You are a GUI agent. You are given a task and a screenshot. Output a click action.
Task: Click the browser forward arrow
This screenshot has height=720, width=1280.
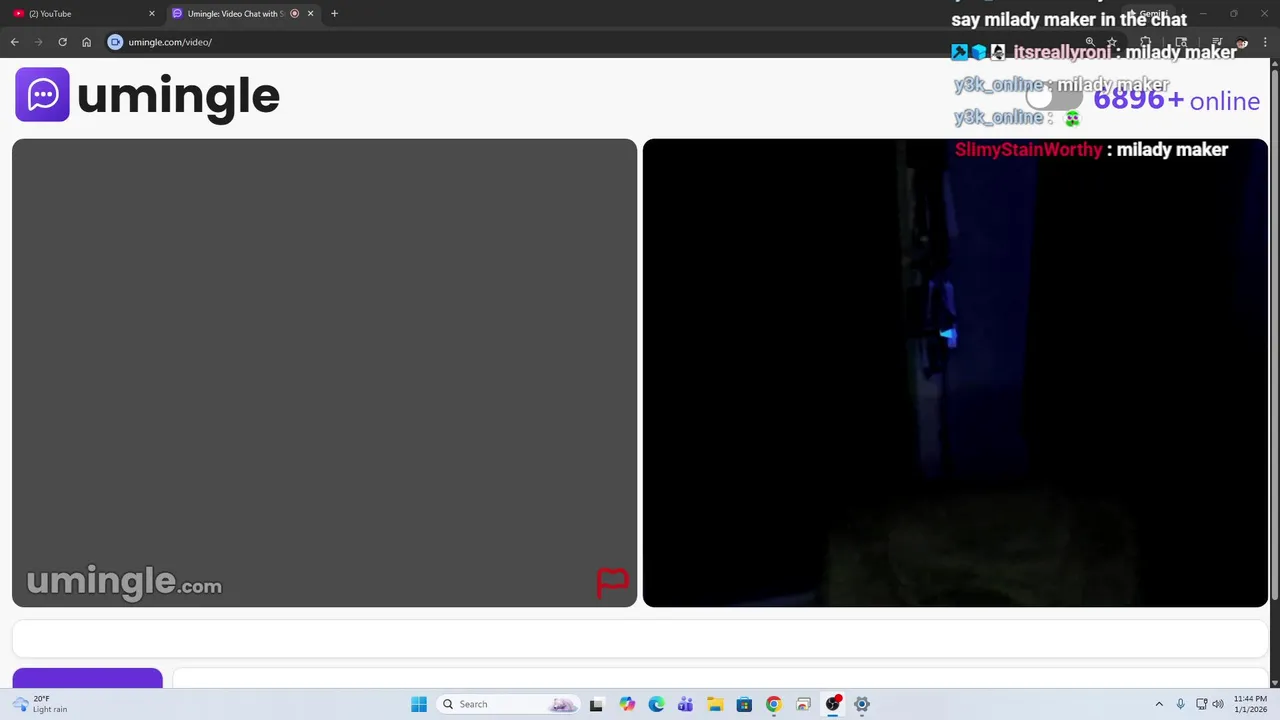[39, 42]
